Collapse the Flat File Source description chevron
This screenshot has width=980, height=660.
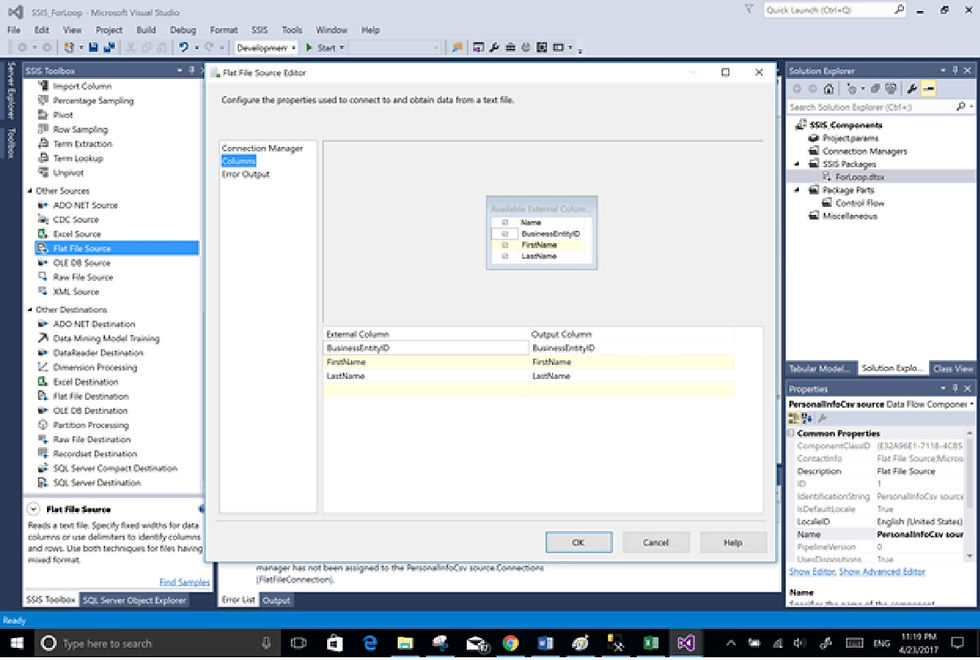(x=34, y=509)
